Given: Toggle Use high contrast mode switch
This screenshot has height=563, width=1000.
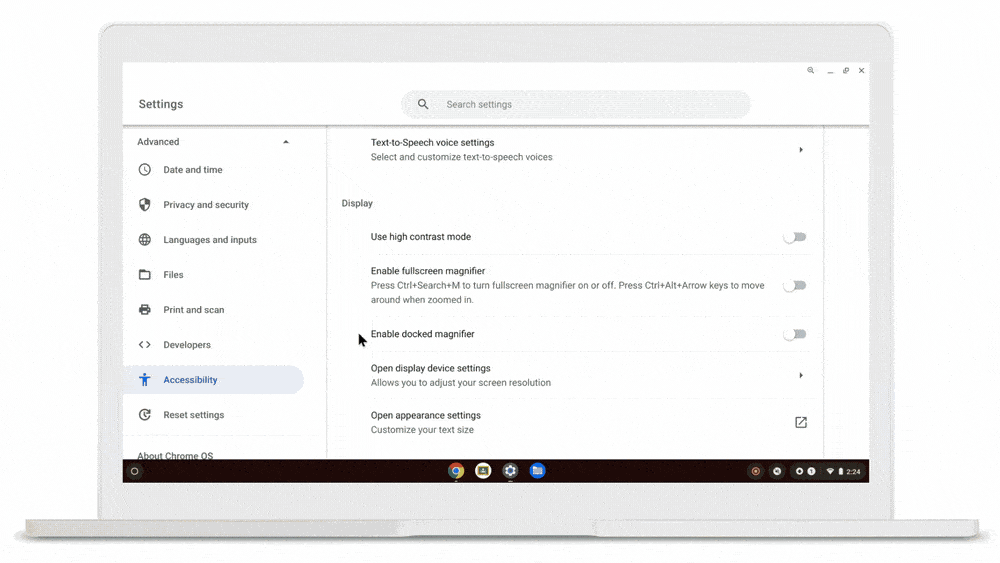Looking at the screenshot, I should coord(795,237).
